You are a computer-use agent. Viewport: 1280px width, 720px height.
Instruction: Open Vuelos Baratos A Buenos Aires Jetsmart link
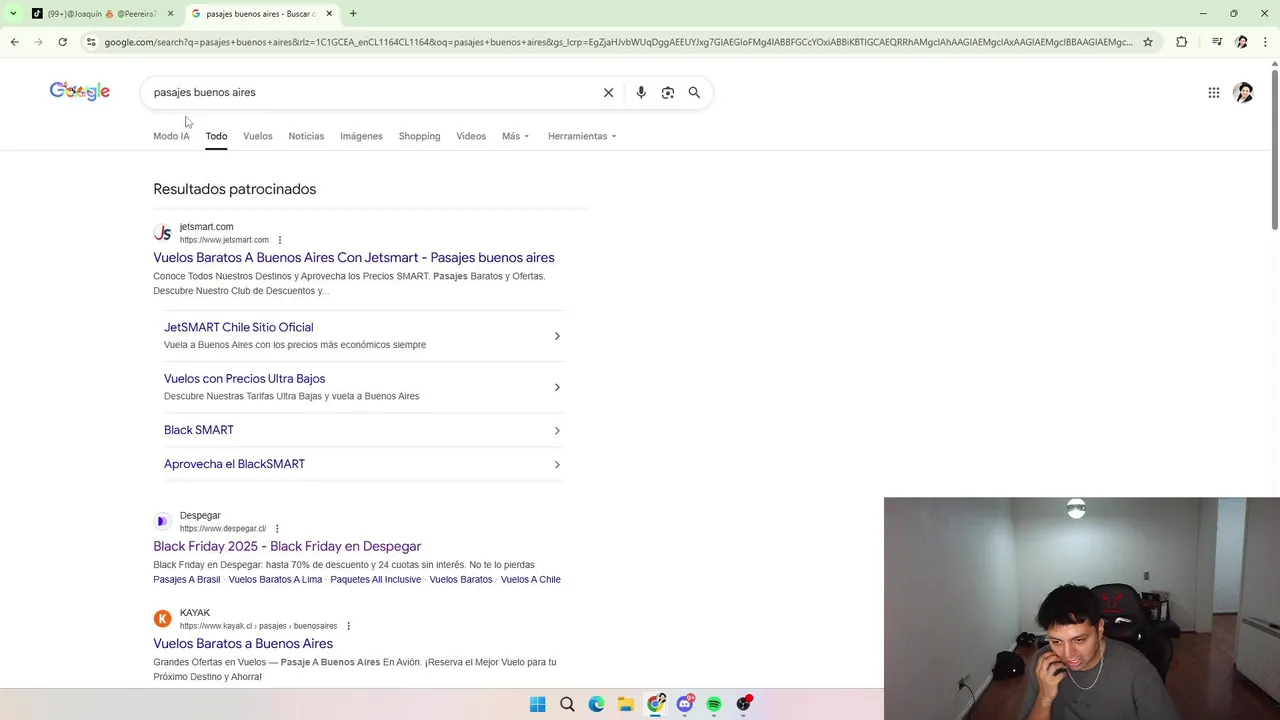coord(354,257)
